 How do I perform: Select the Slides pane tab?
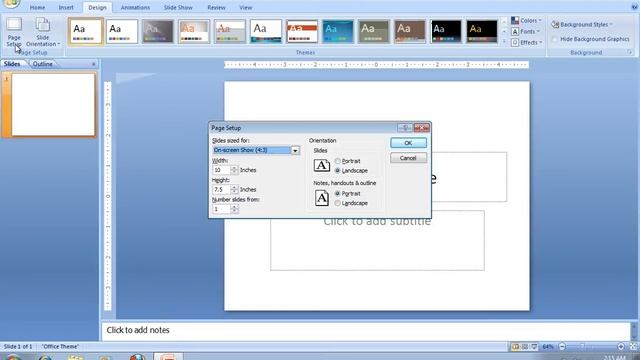coord(12,64)
